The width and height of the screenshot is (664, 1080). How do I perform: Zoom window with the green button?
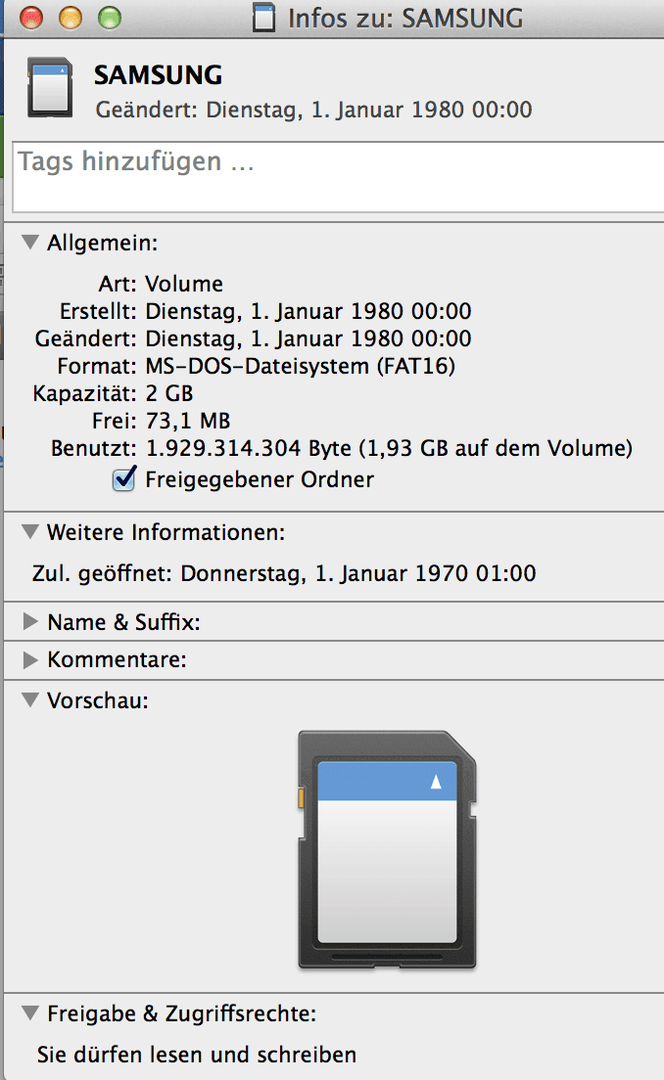pos(110,18)
